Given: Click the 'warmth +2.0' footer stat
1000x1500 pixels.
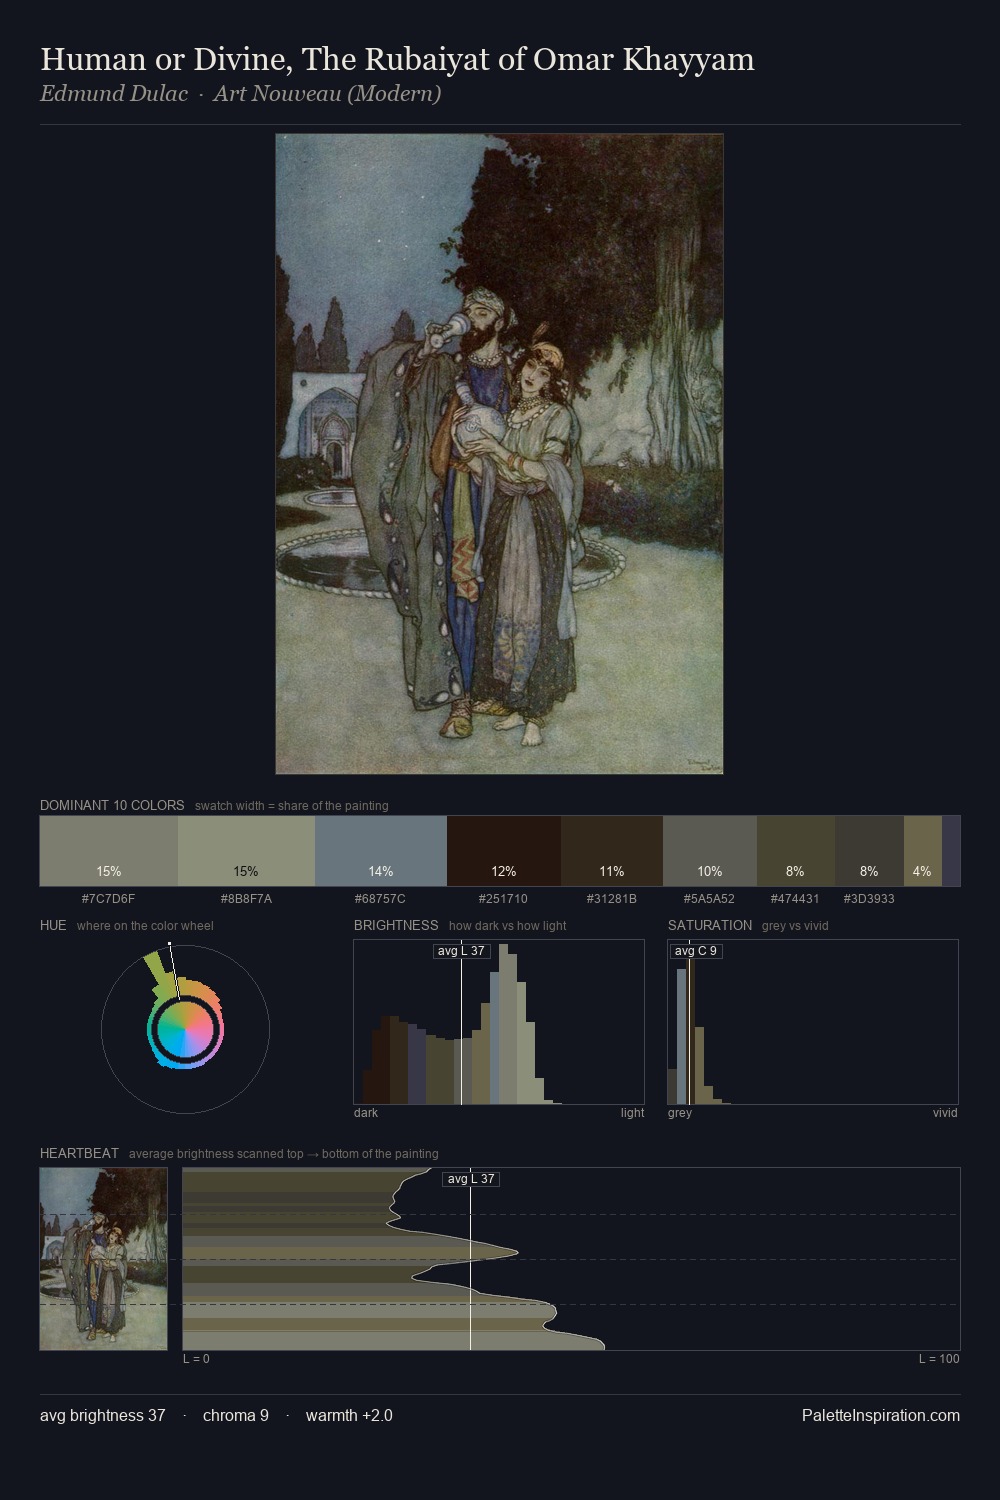Looking at the screenshot, I should point(349,1415).
